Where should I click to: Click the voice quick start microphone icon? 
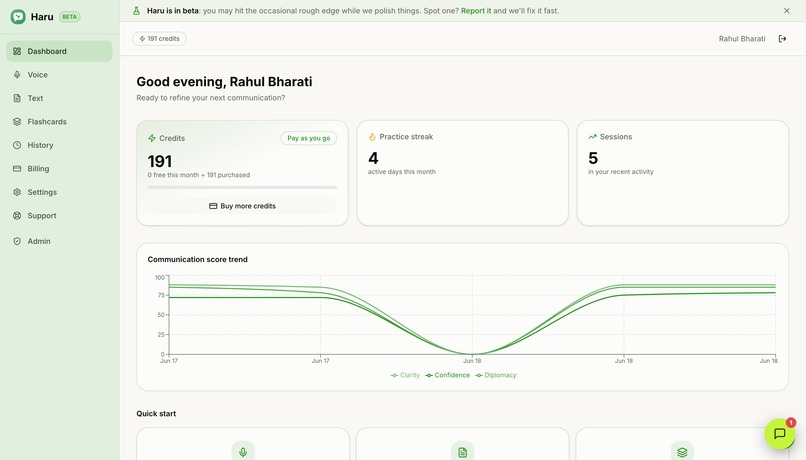pyautogui.click(x=243, y=452)
